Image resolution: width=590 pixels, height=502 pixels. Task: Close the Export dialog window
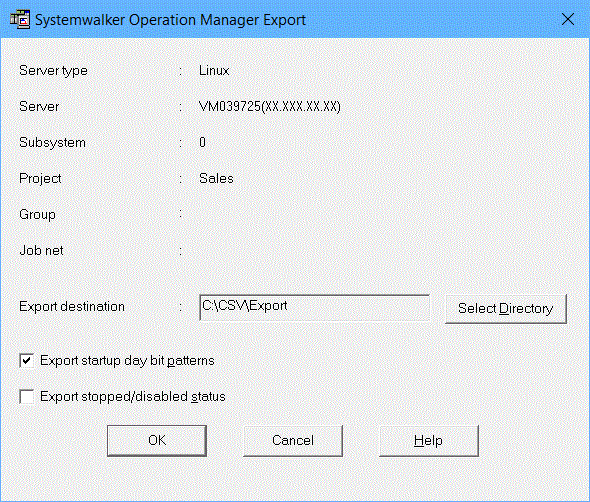click(567, 19)
